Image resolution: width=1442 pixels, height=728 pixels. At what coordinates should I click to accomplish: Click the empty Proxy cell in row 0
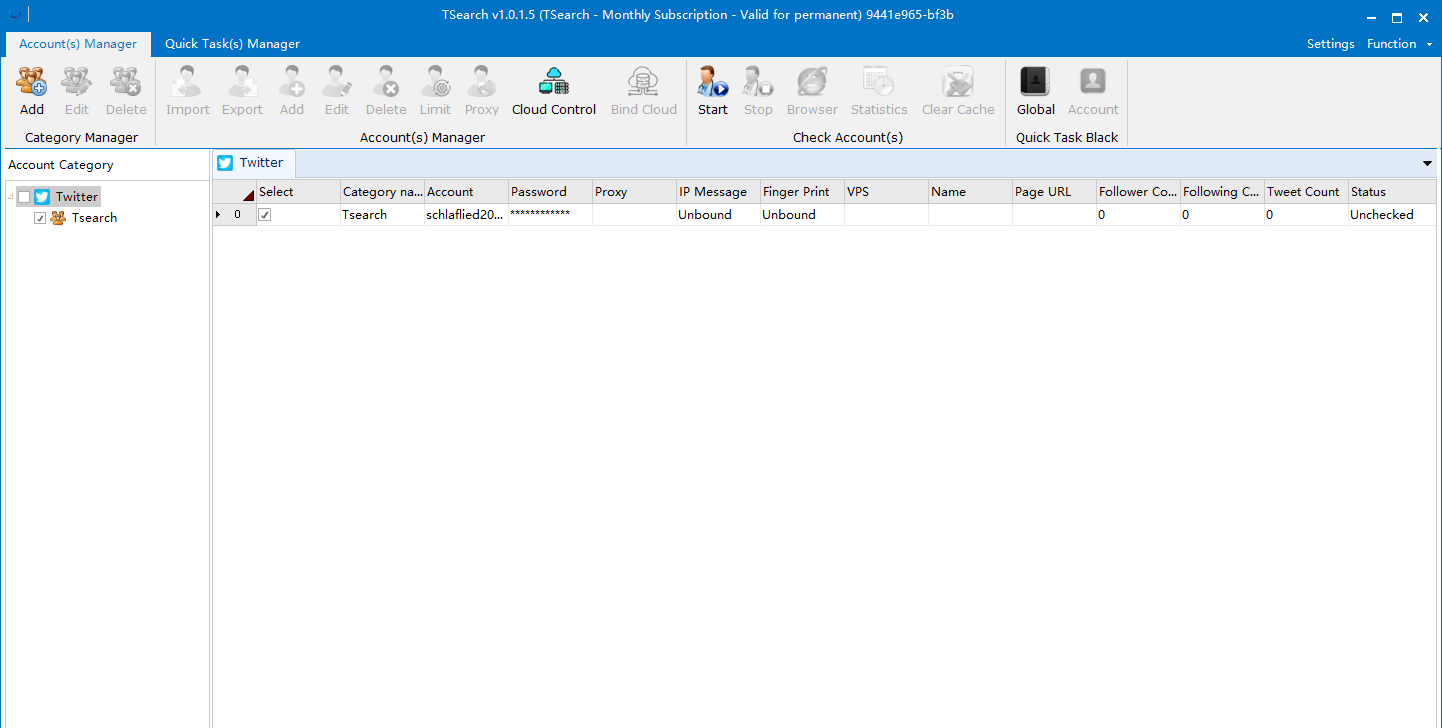pyautogui.click(x=634, y=215)
